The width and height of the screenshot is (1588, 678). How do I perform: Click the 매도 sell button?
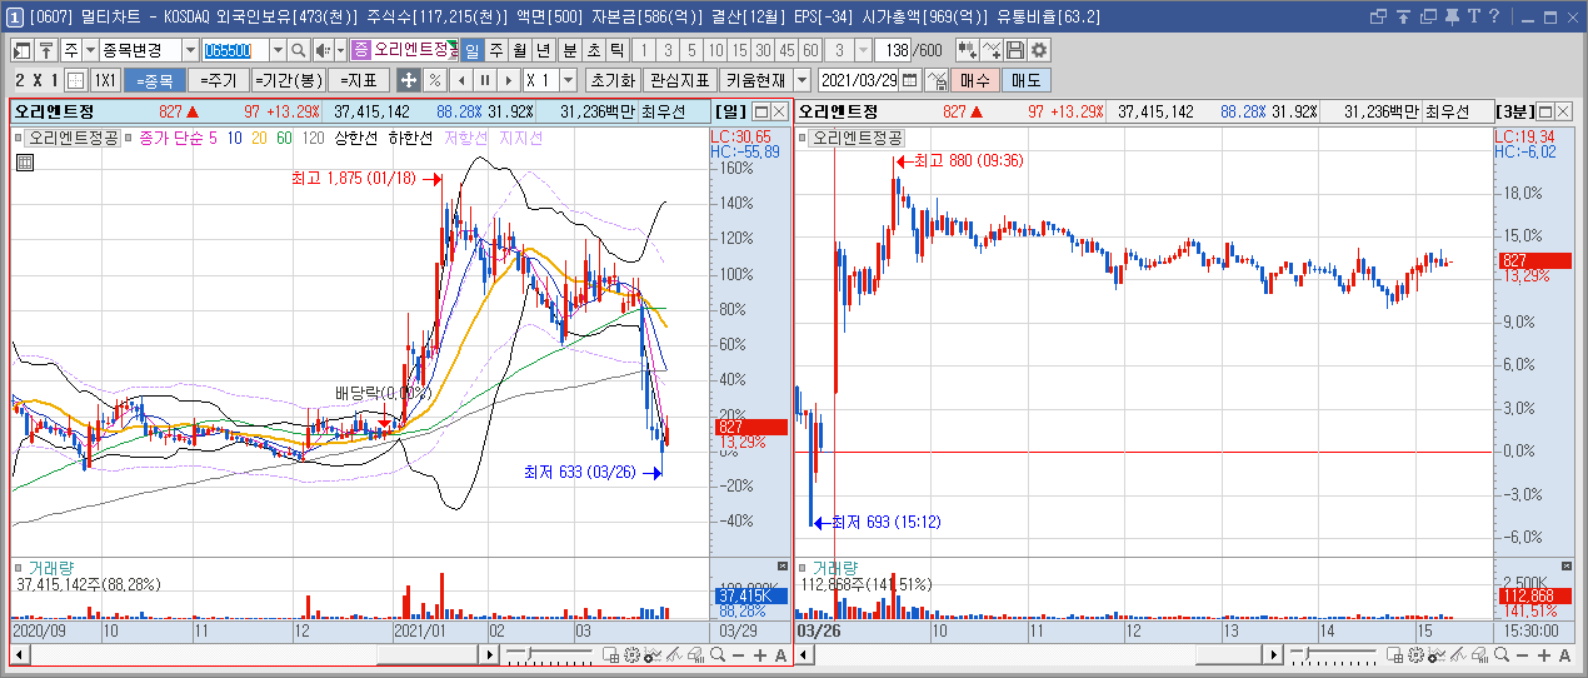[x=1026, y=80]
